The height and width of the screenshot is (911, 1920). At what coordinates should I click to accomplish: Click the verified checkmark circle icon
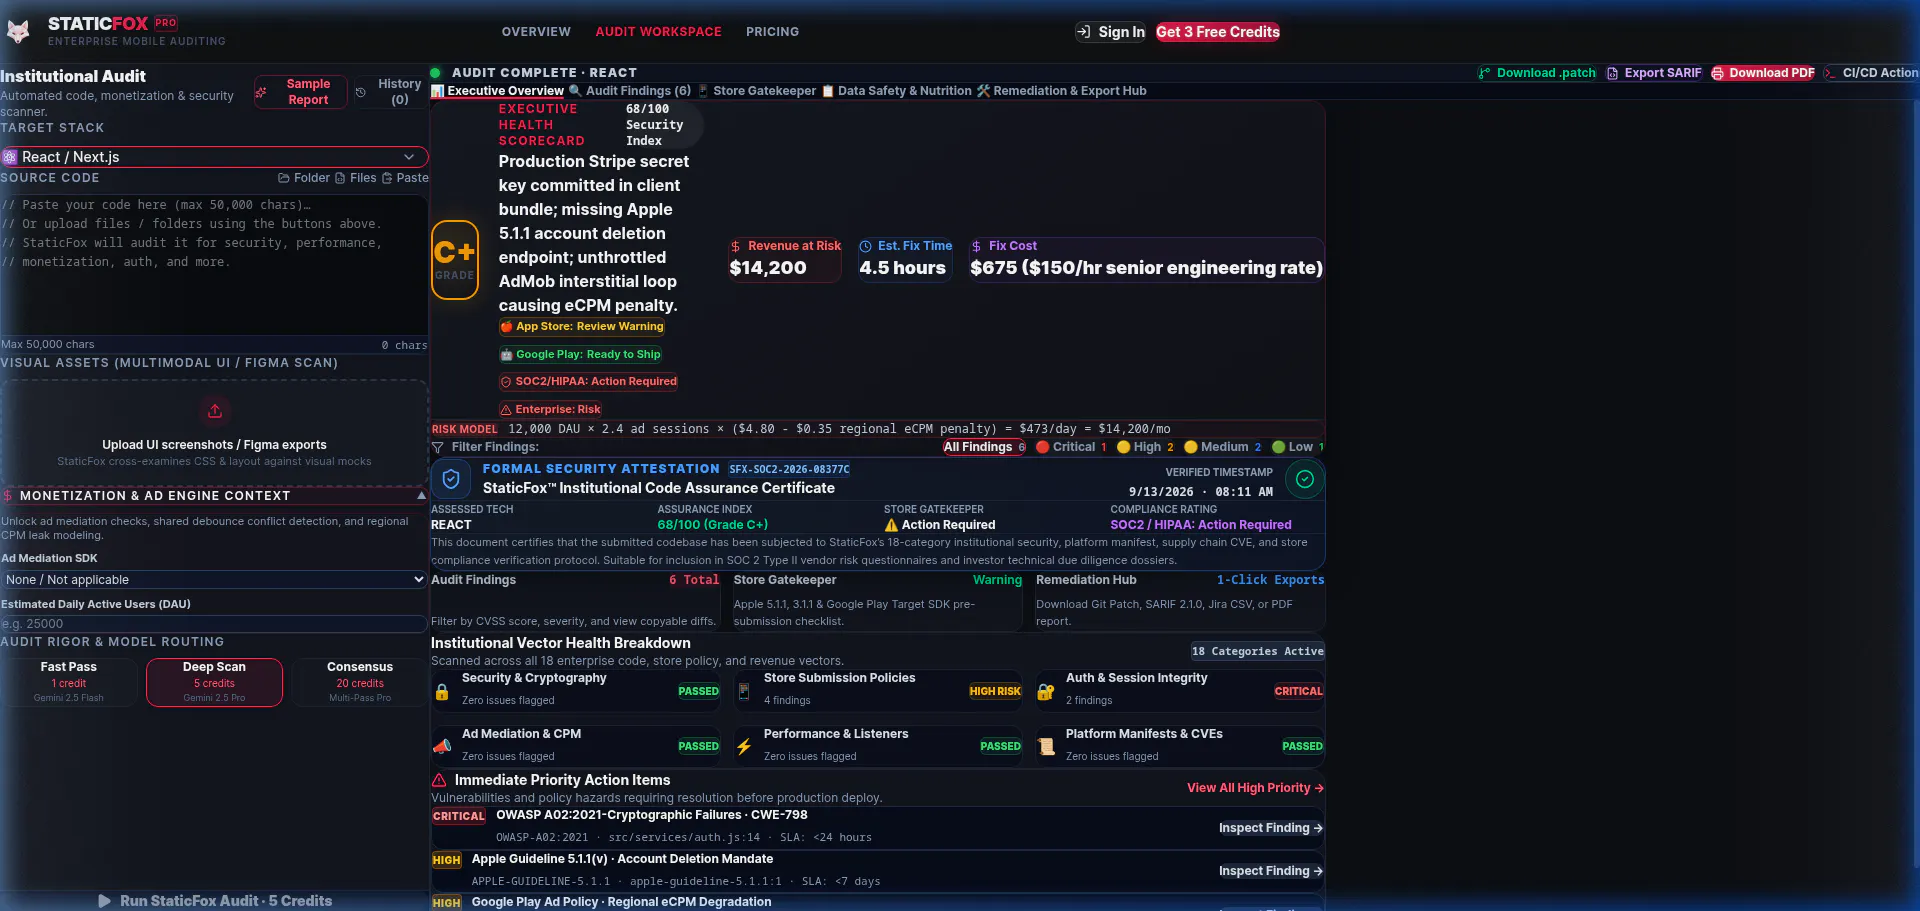[x=1305, y=479]
